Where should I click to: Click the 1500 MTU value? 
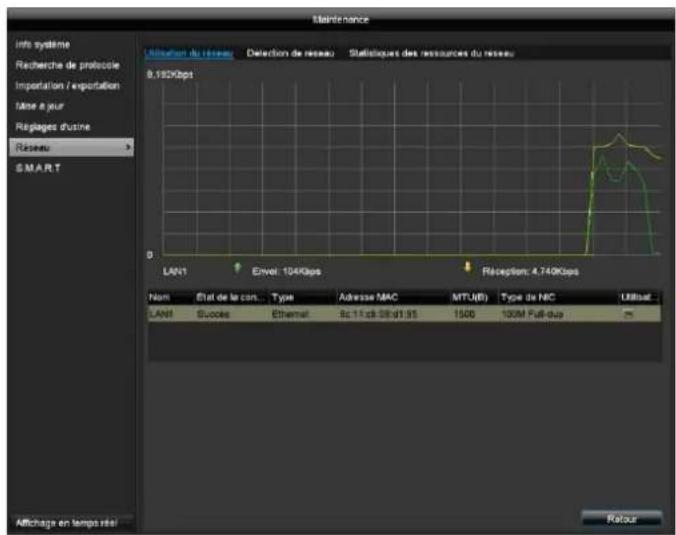coord(464,314)
